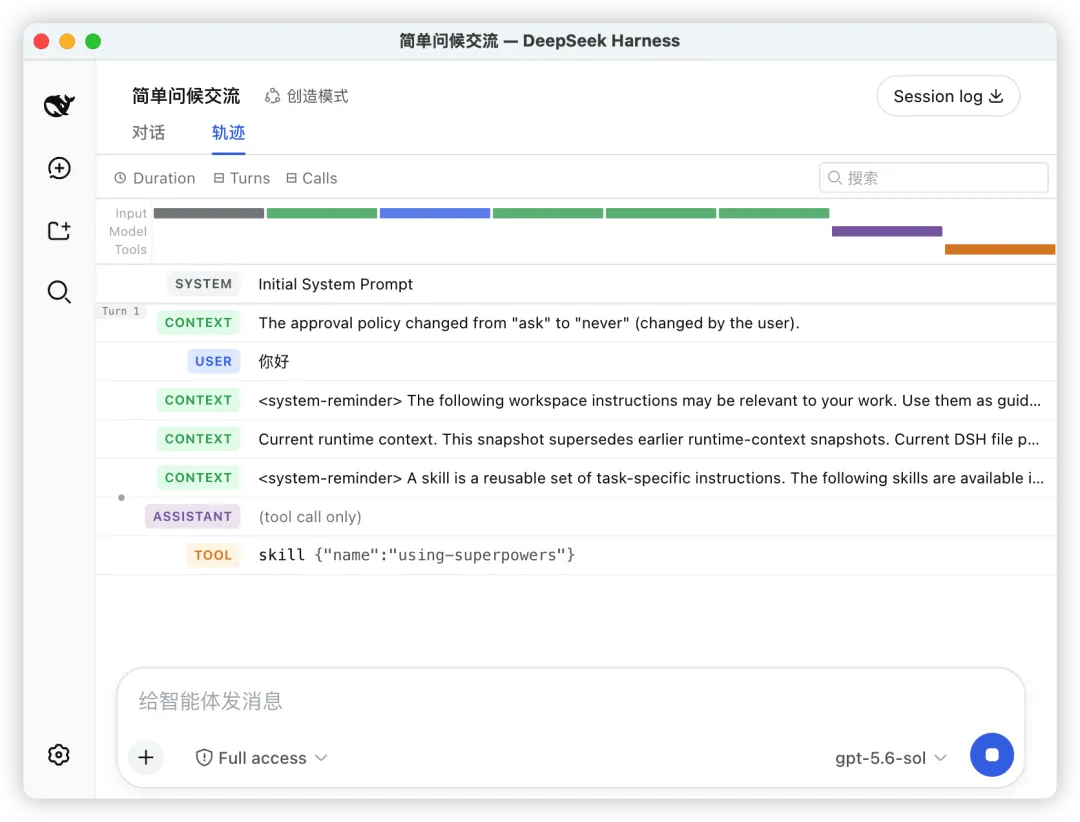Select first green Input timeline segment
1080x822 pixels.
[322, 213]
